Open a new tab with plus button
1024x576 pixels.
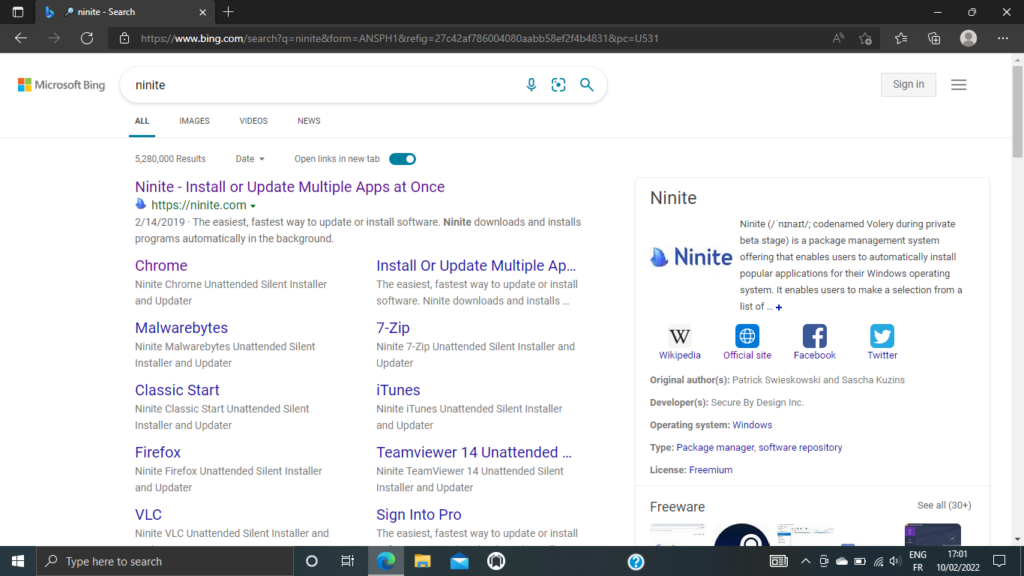pyautogui.click(x=228, y=12)
